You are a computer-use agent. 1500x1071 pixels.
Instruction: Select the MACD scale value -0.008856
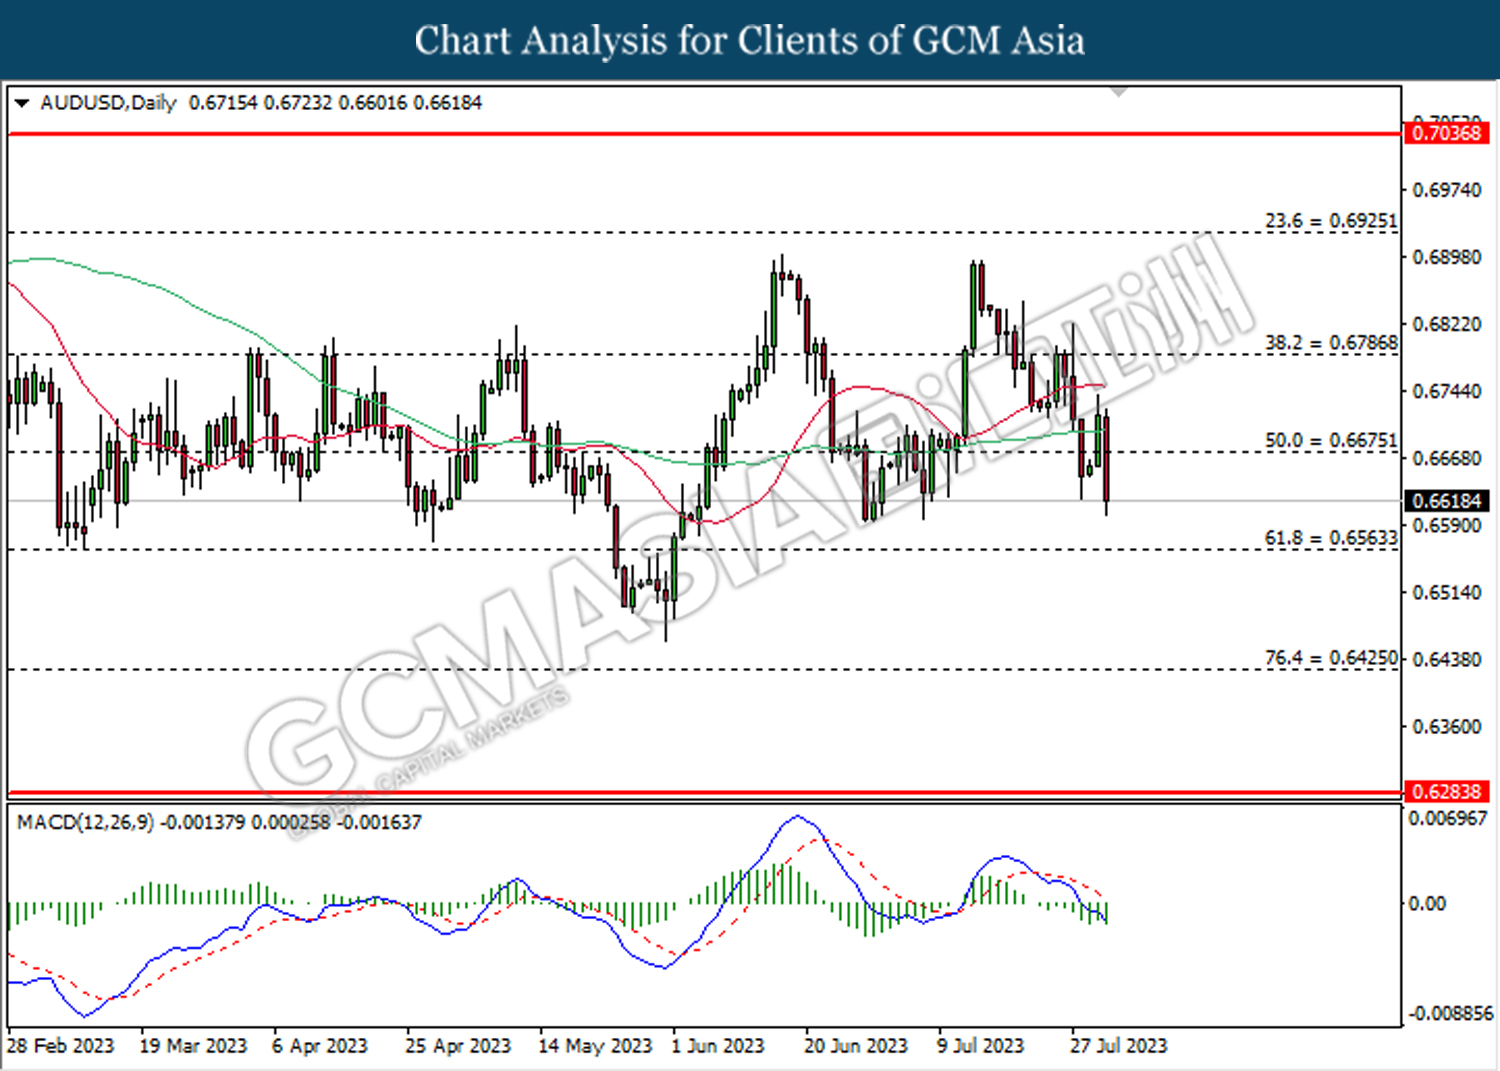tap(1451, 1013)
